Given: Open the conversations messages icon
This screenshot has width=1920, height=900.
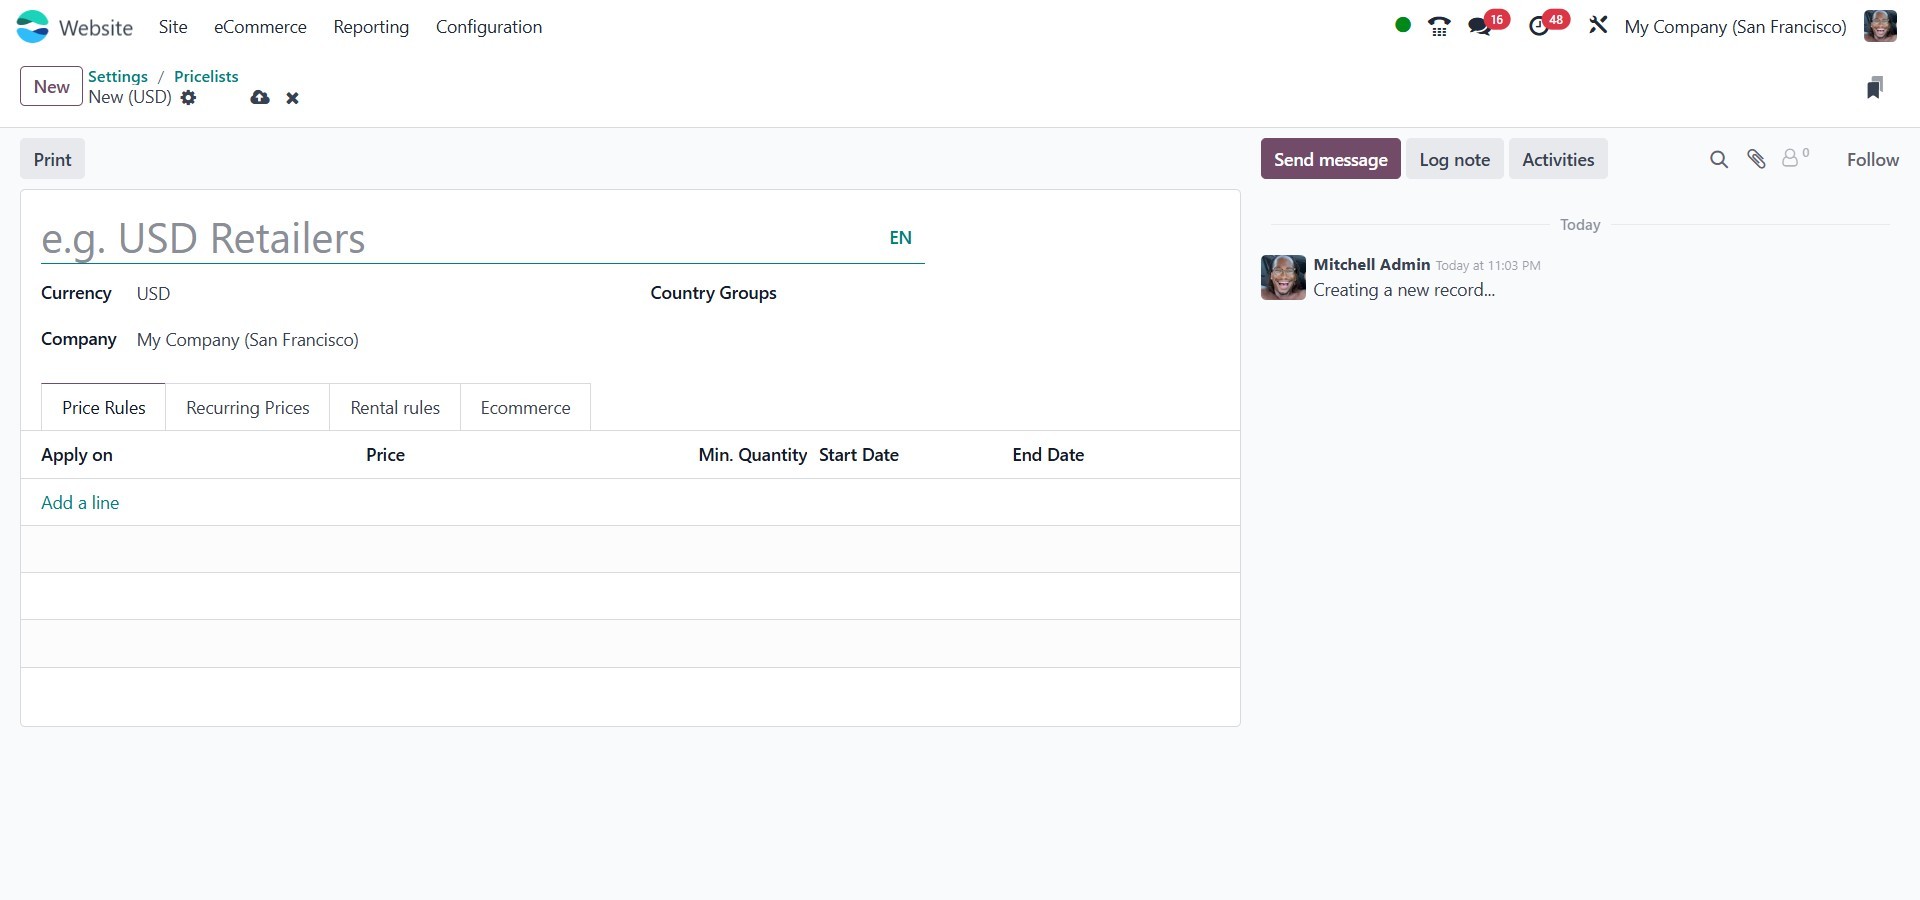Looking at the screenshot, I should click(x=1480, y=27).
